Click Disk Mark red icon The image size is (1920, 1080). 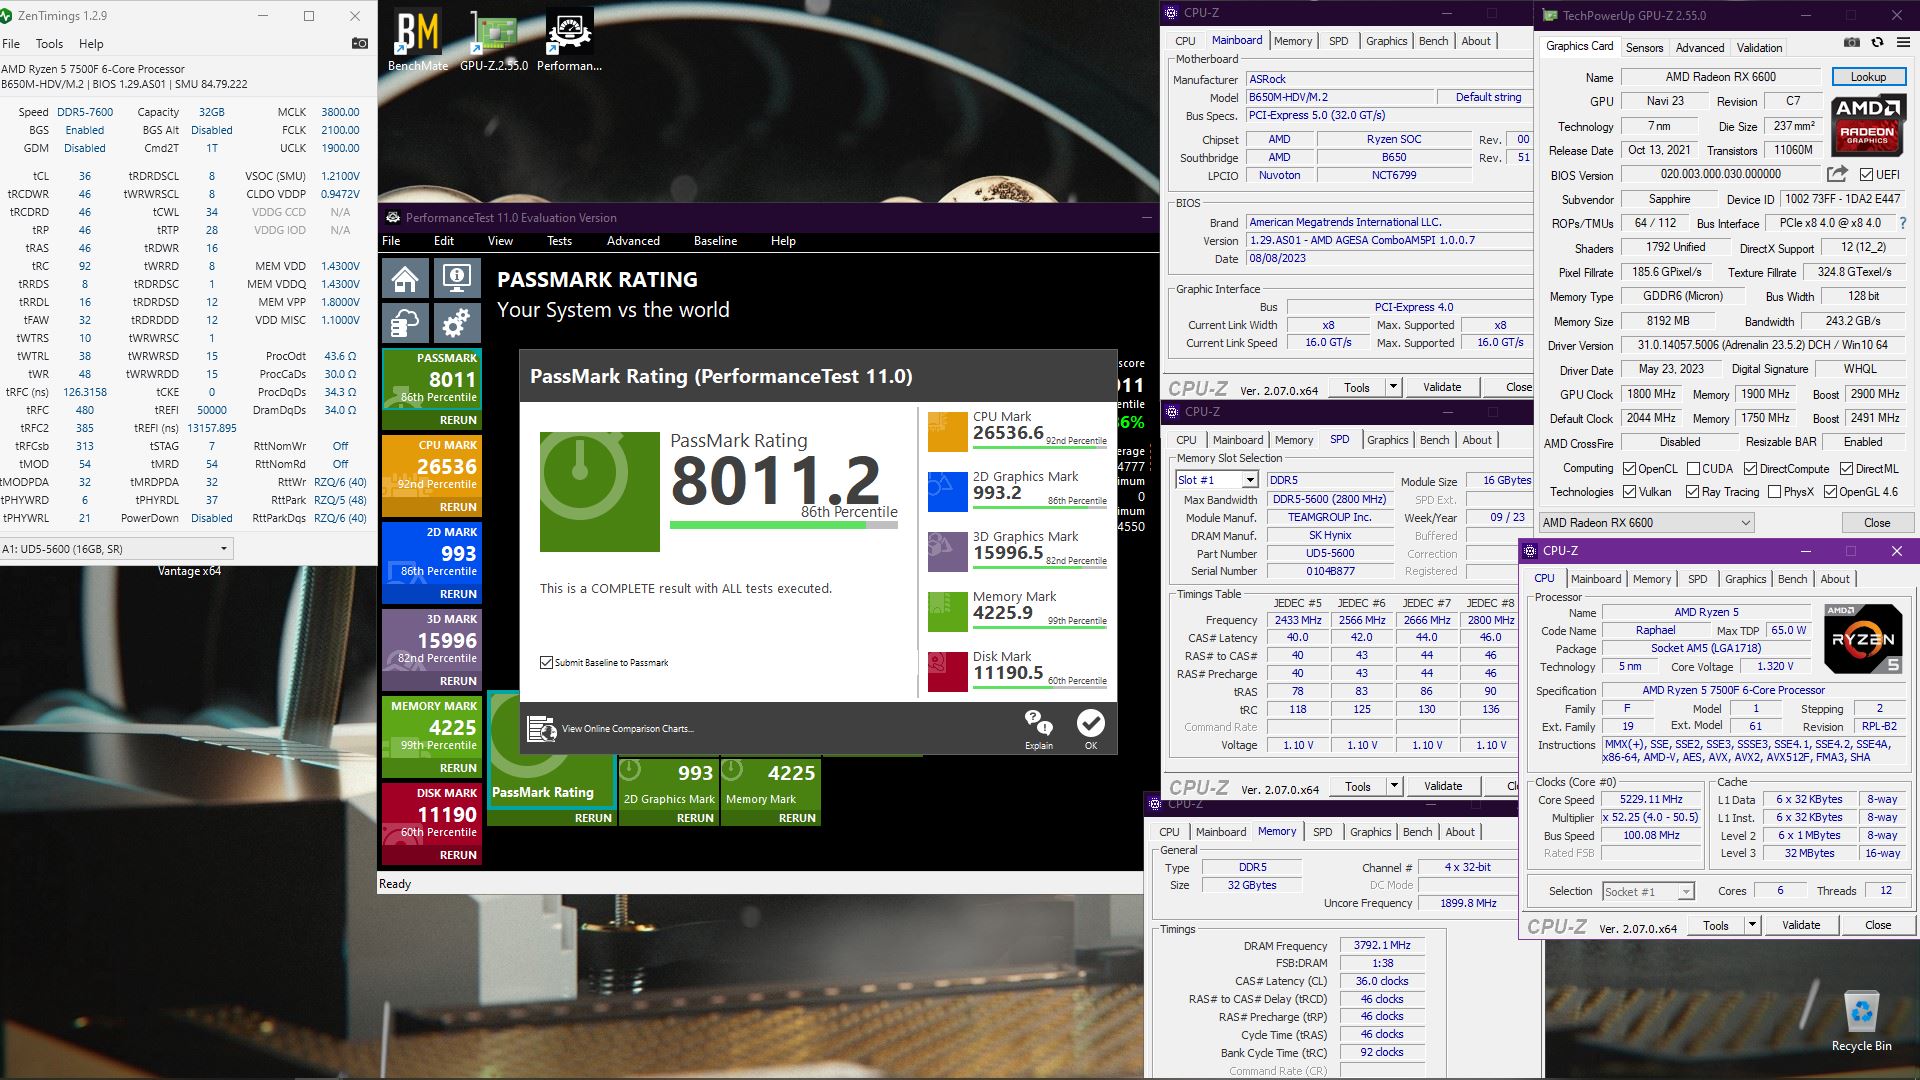coord(947,672)
